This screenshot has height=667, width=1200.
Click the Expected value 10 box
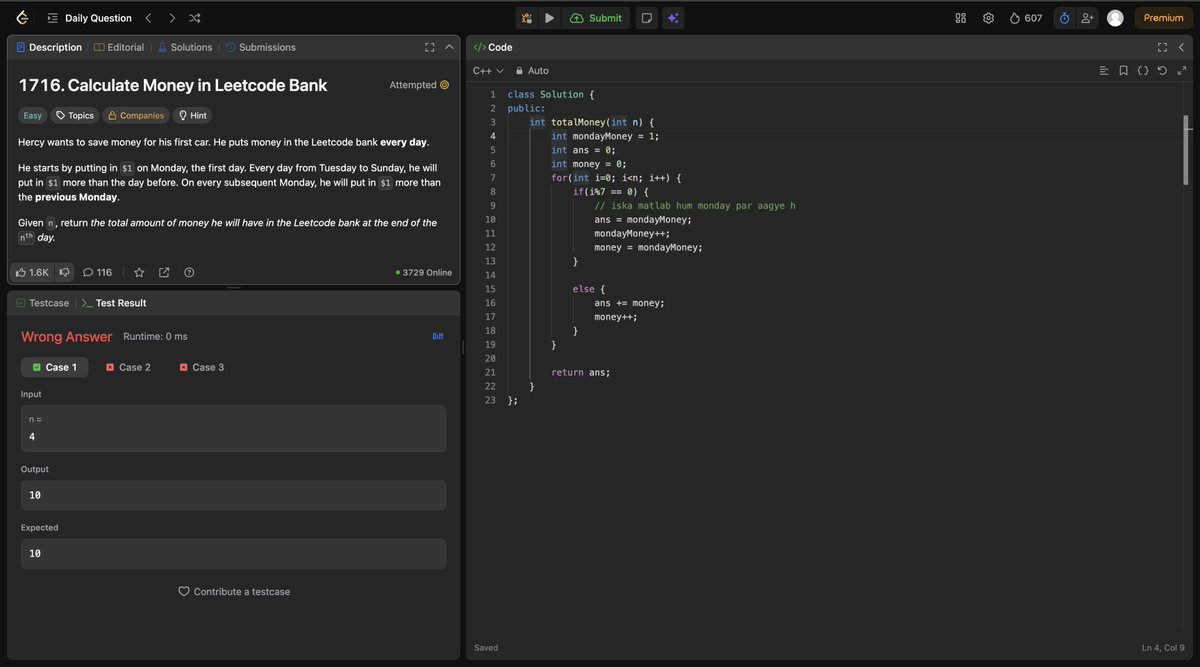[x=233, y=553]
